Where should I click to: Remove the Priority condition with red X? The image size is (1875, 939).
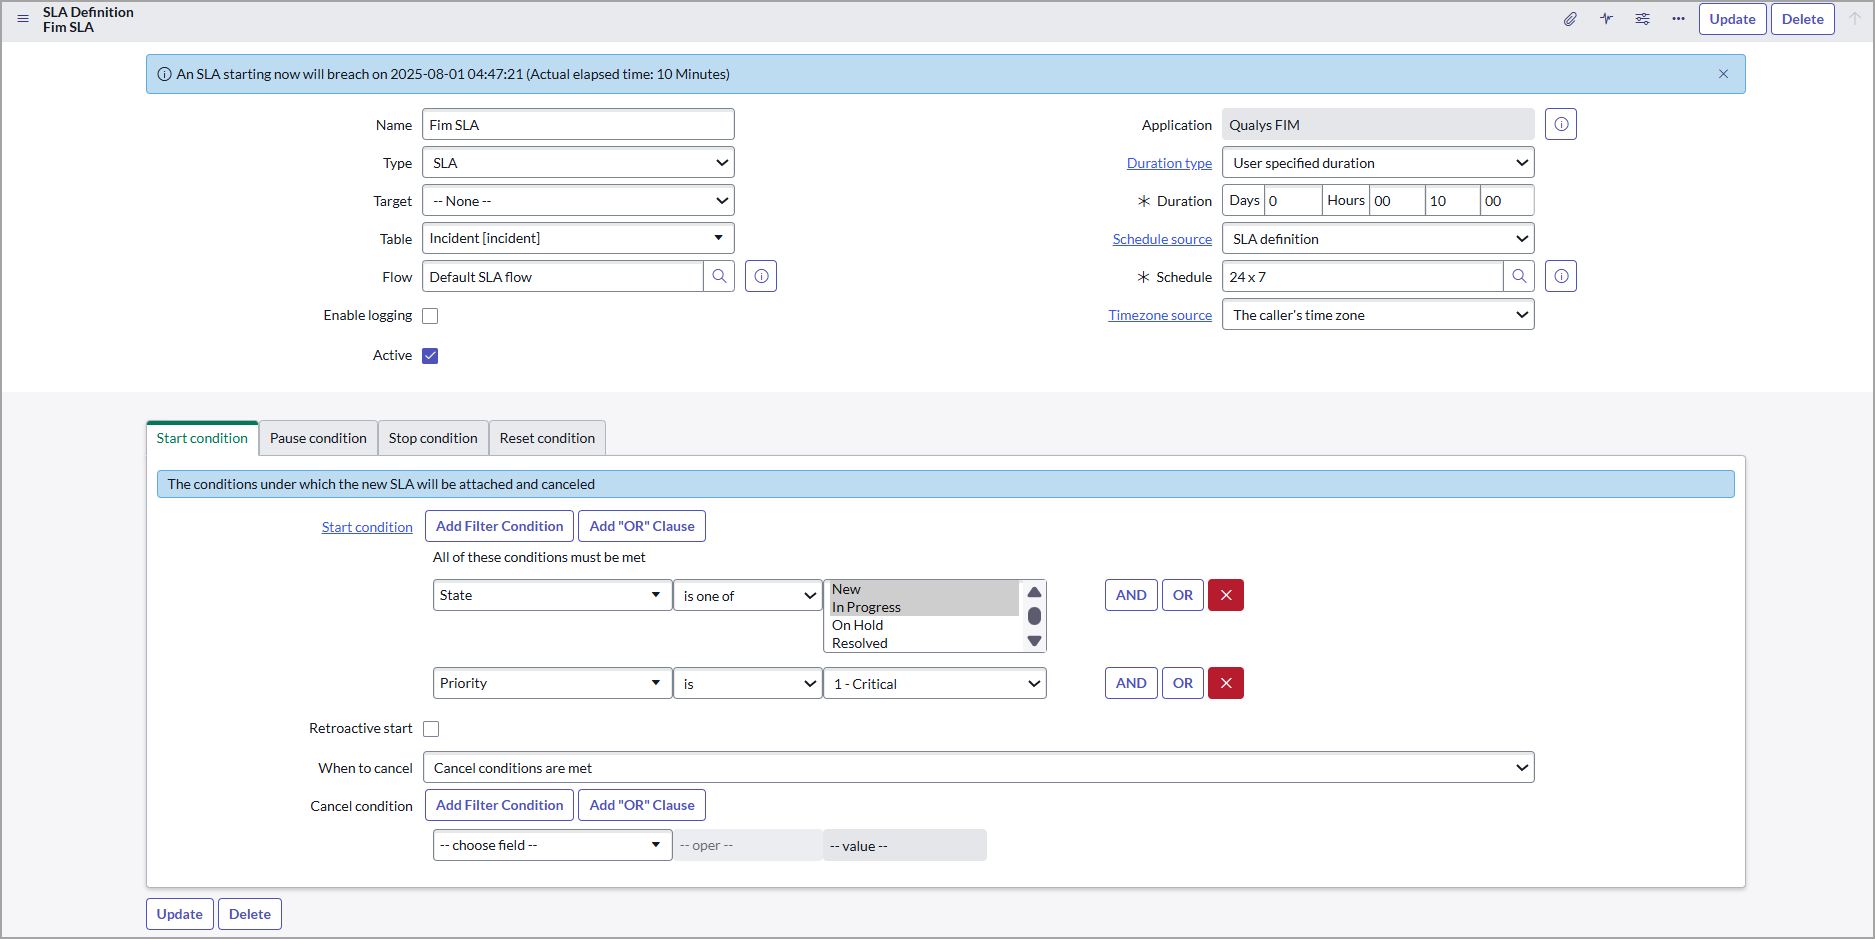(x=1225, y=684)
